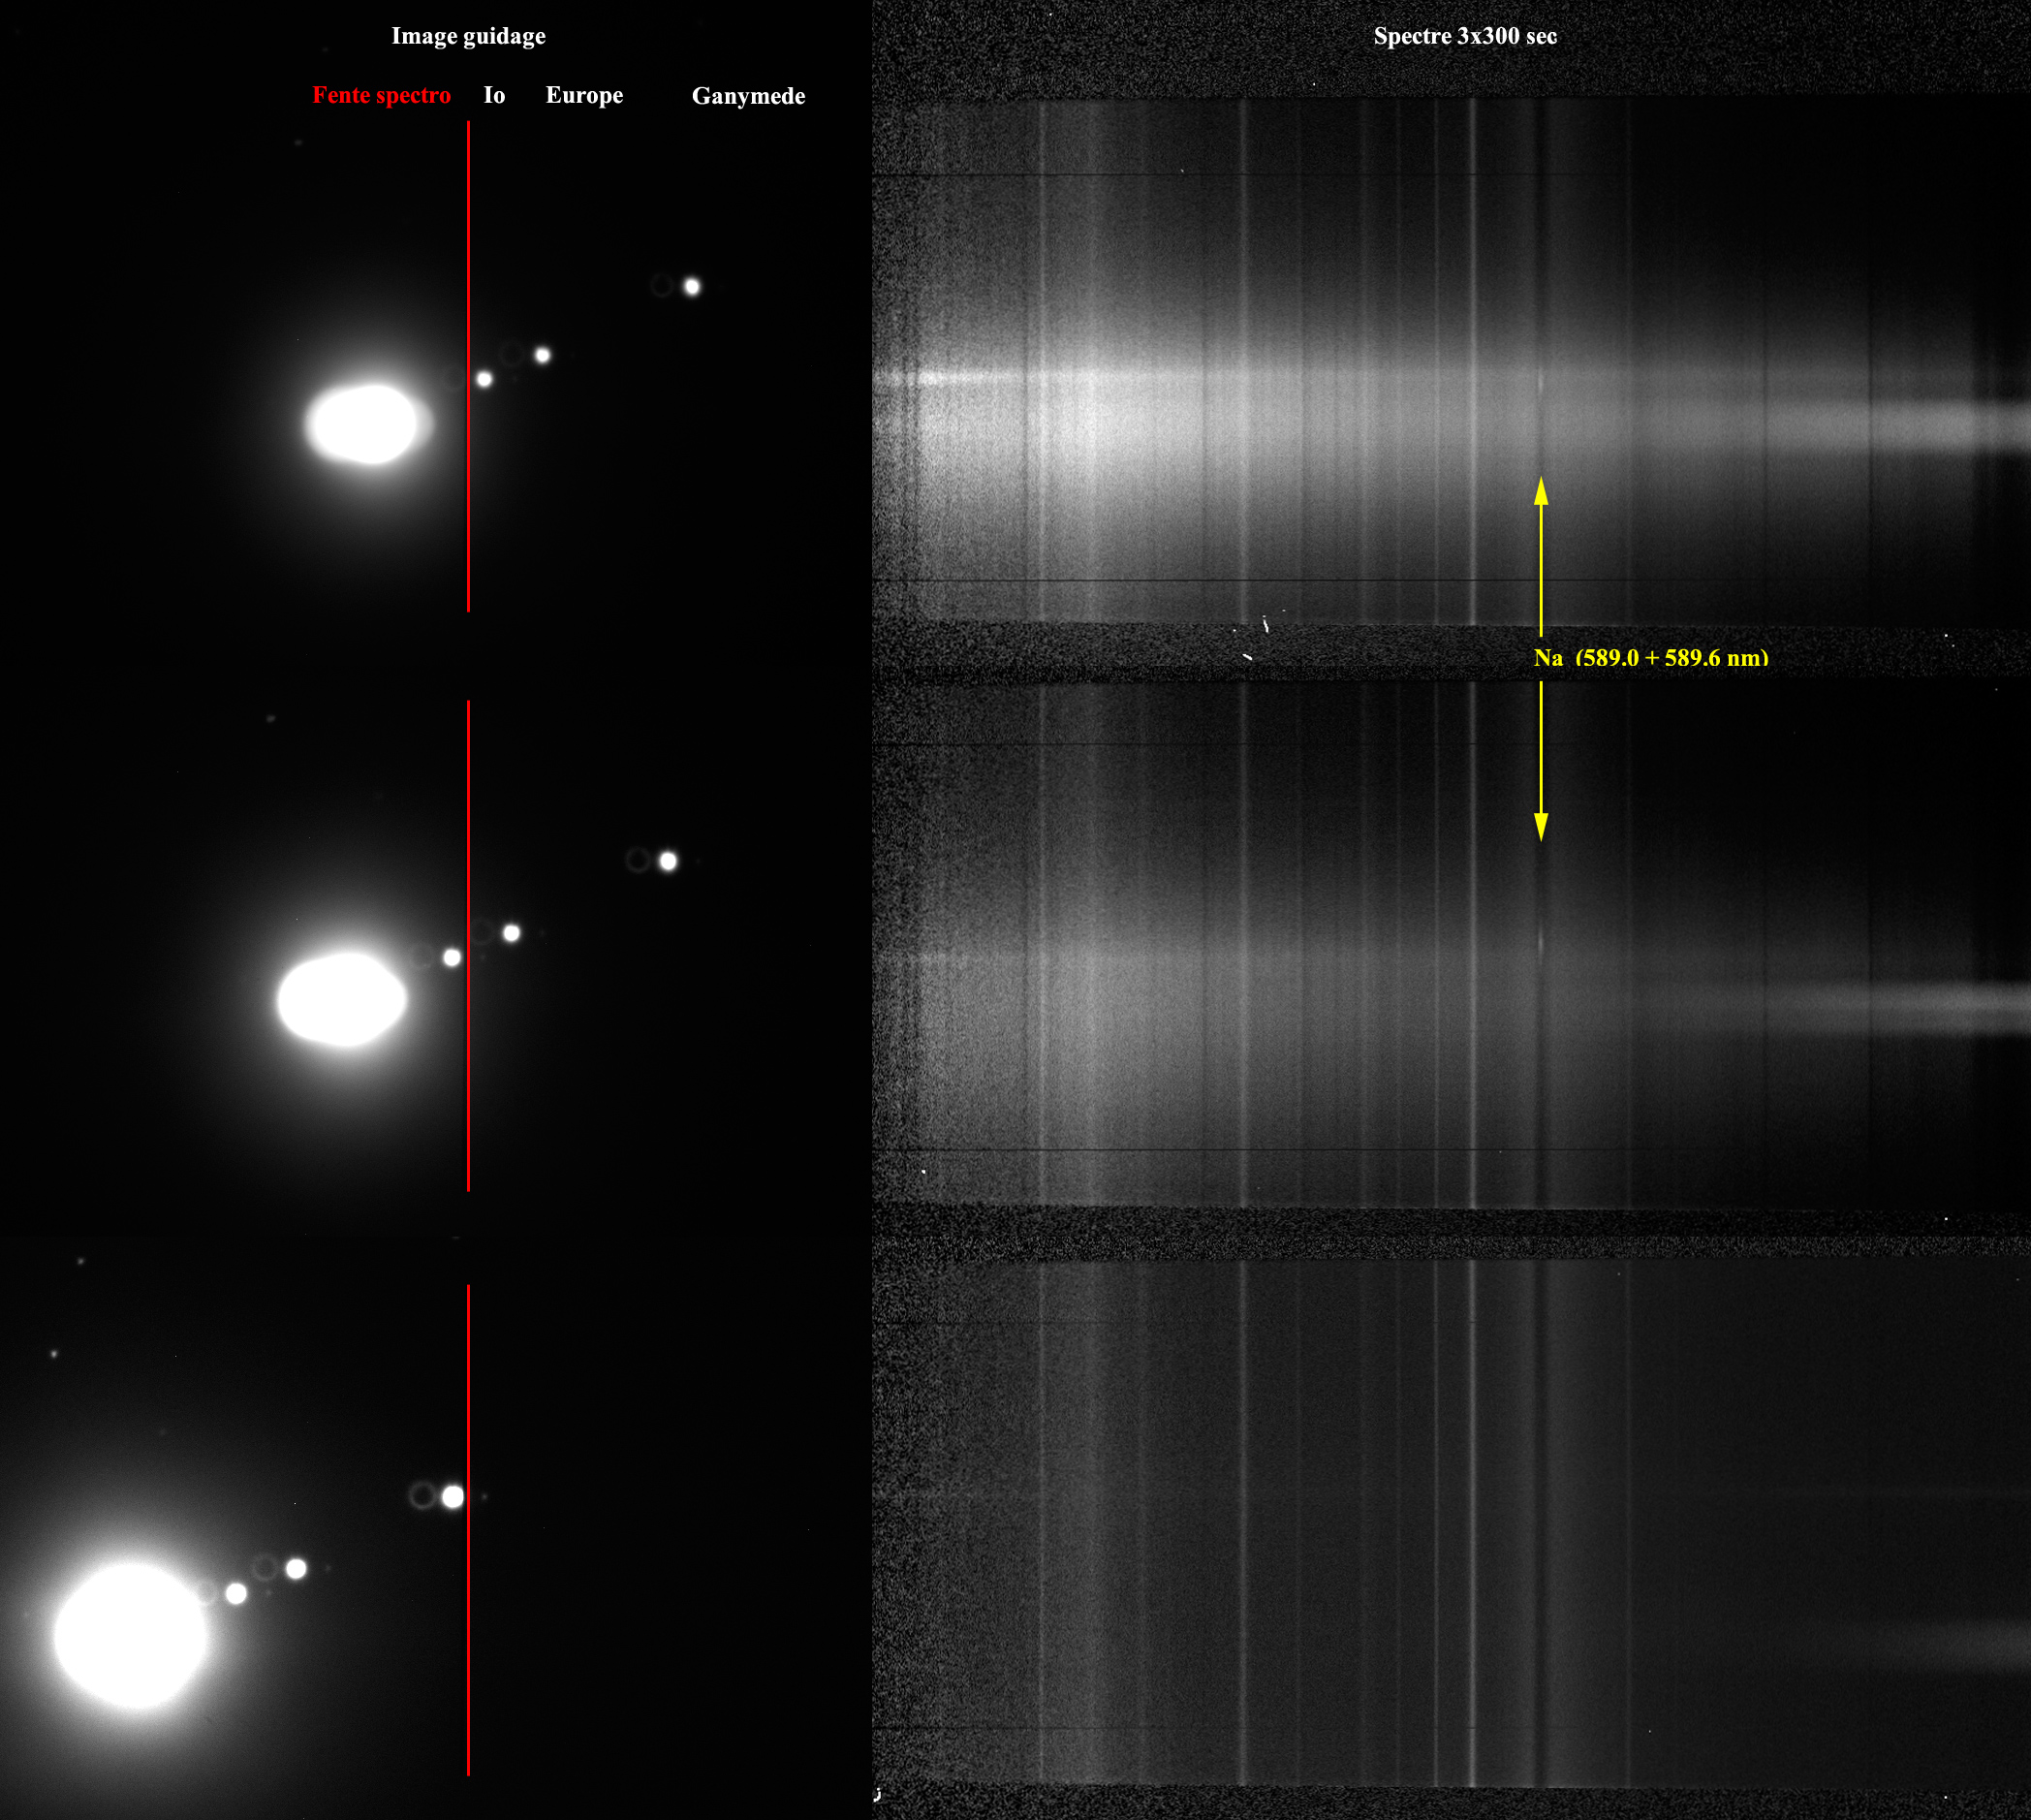This screenshot has width=2031, height=1820.
Task: Click sodium emission spot in middle spectrum
Action: pos(1540,941)
